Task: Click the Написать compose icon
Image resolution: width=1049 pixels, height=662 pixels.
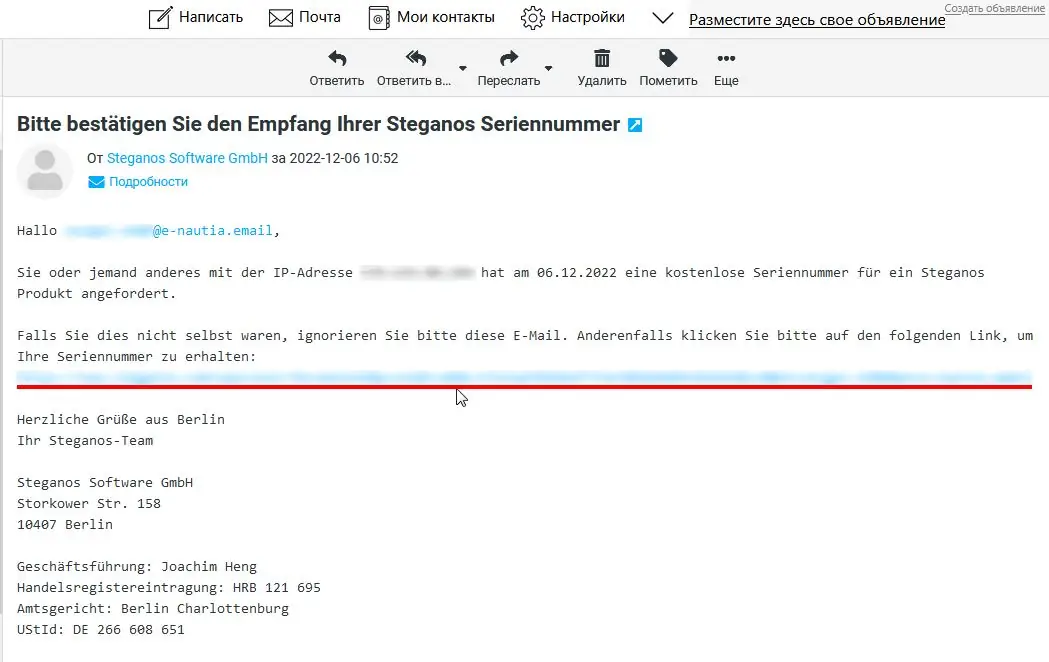Action: click(x=160, y=17)
